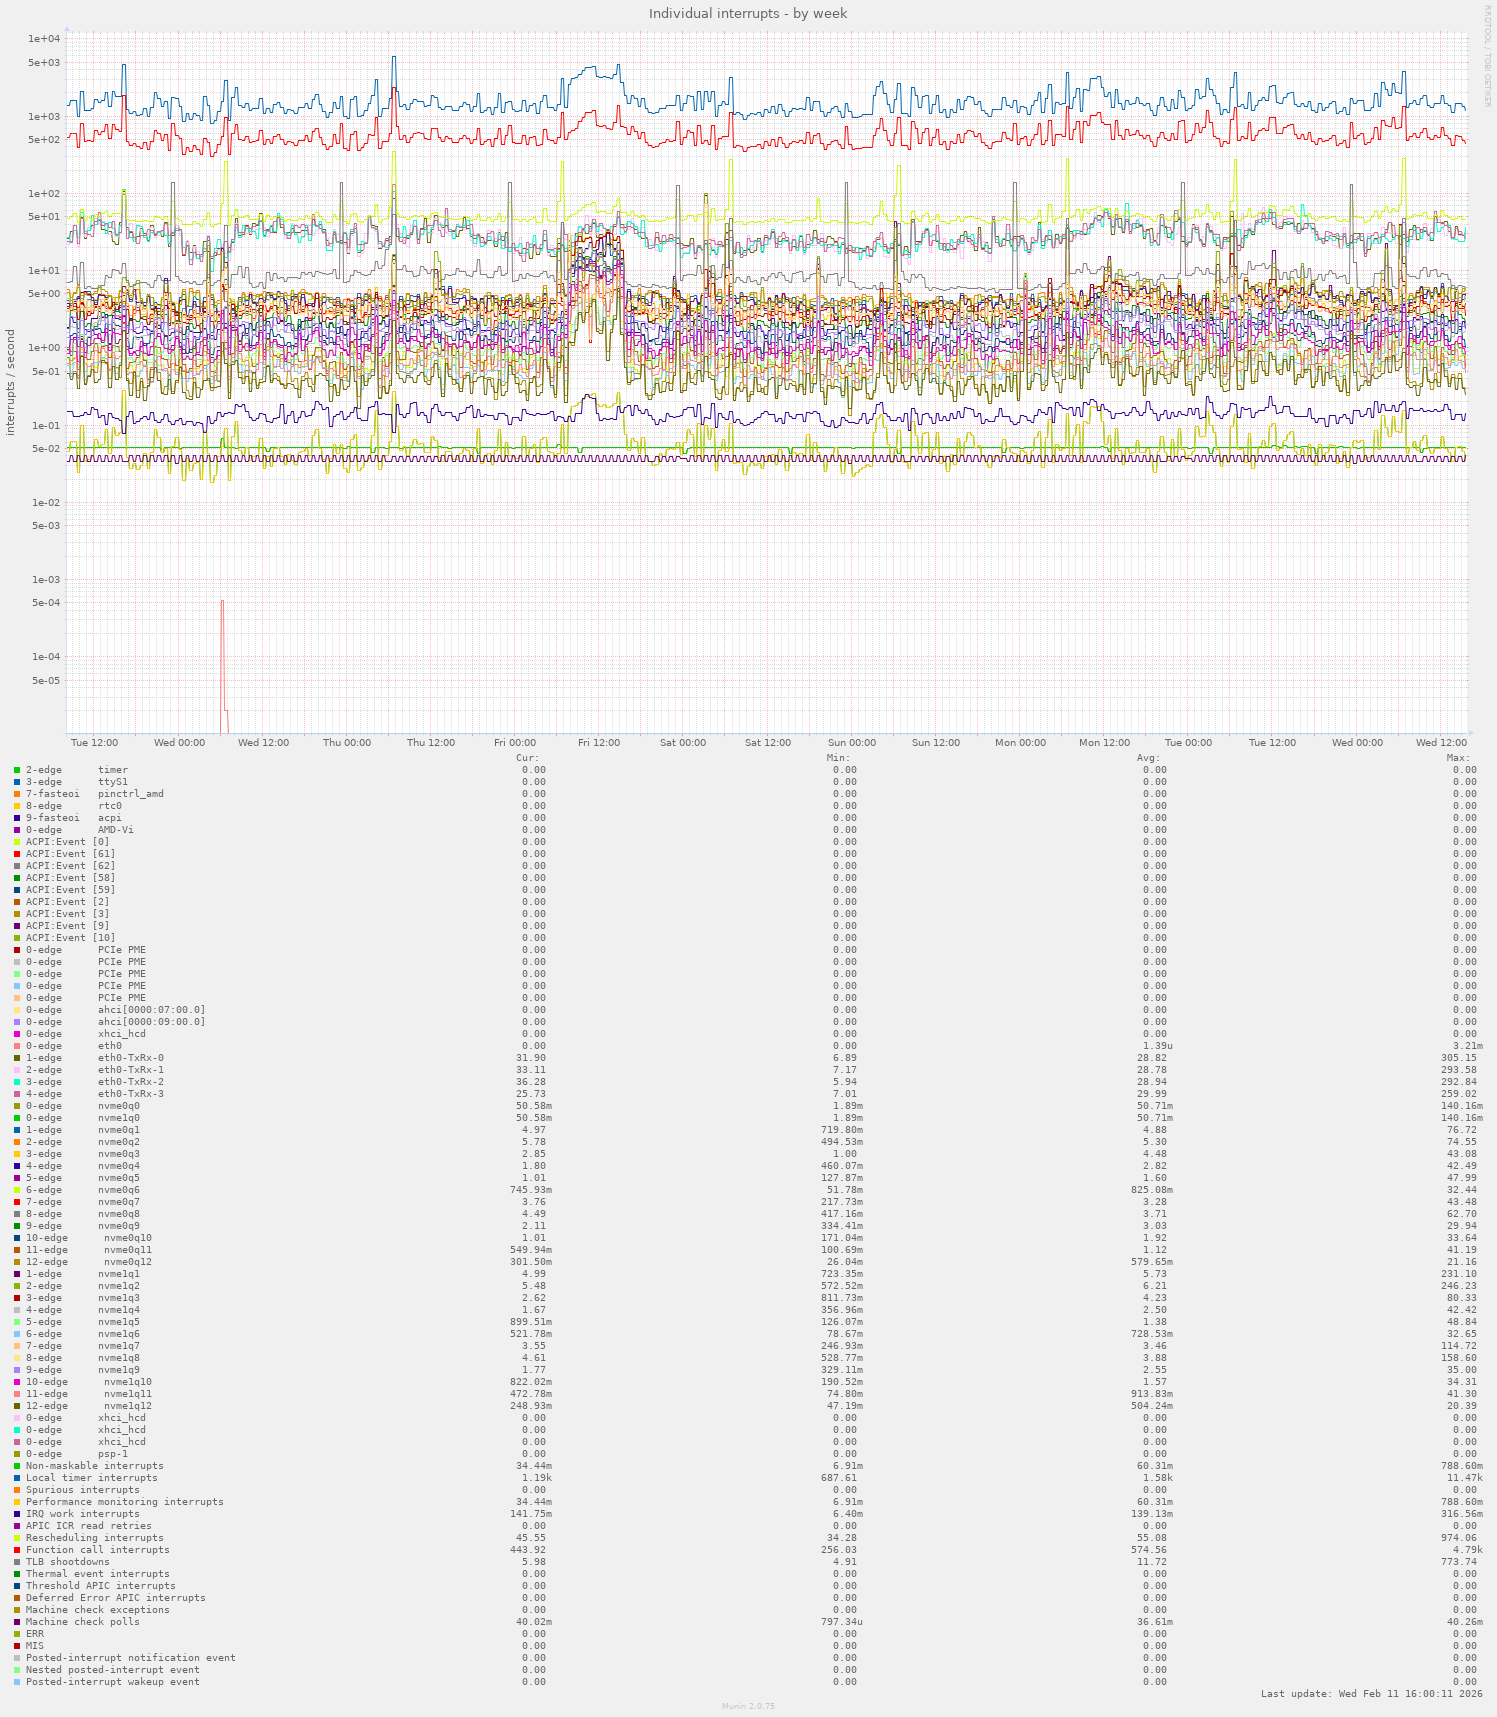The height and width of the screenshot is (1717, 1497).
Task: Click the Fri 12:00 time axis label
Action: point(599,743)
